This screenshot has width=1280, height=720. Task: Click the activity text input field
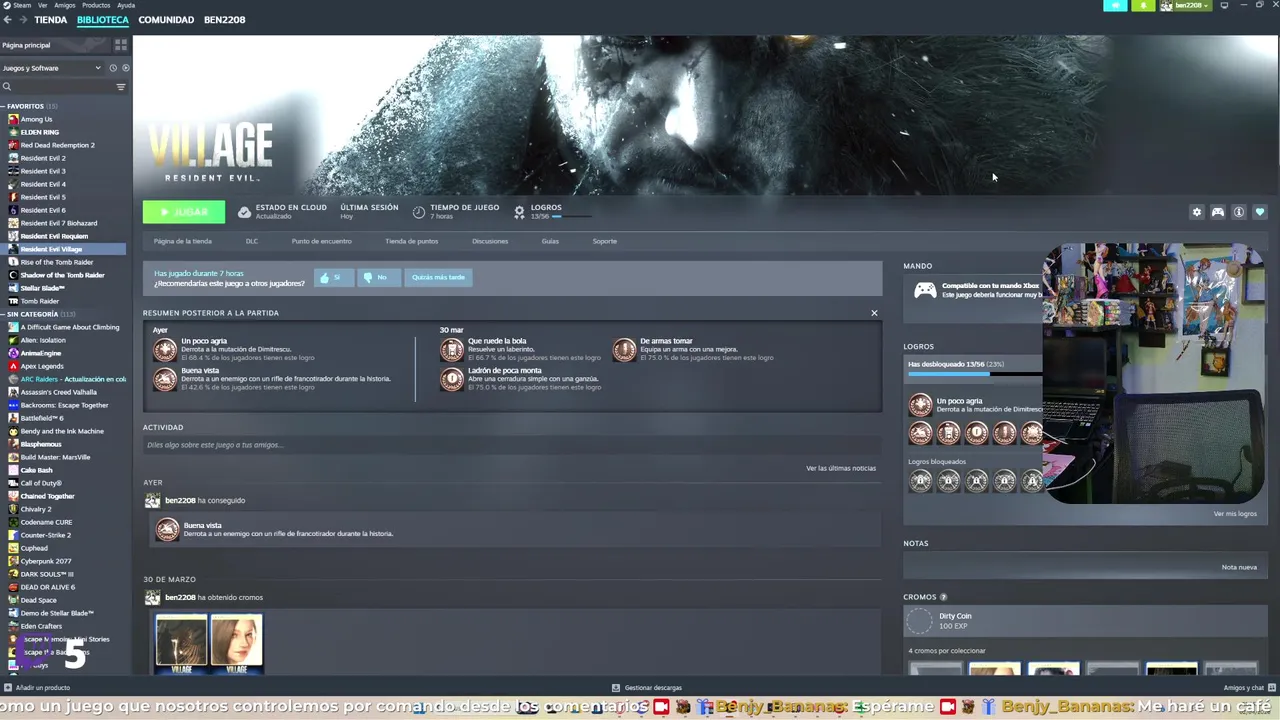click(x=510, y=445)
